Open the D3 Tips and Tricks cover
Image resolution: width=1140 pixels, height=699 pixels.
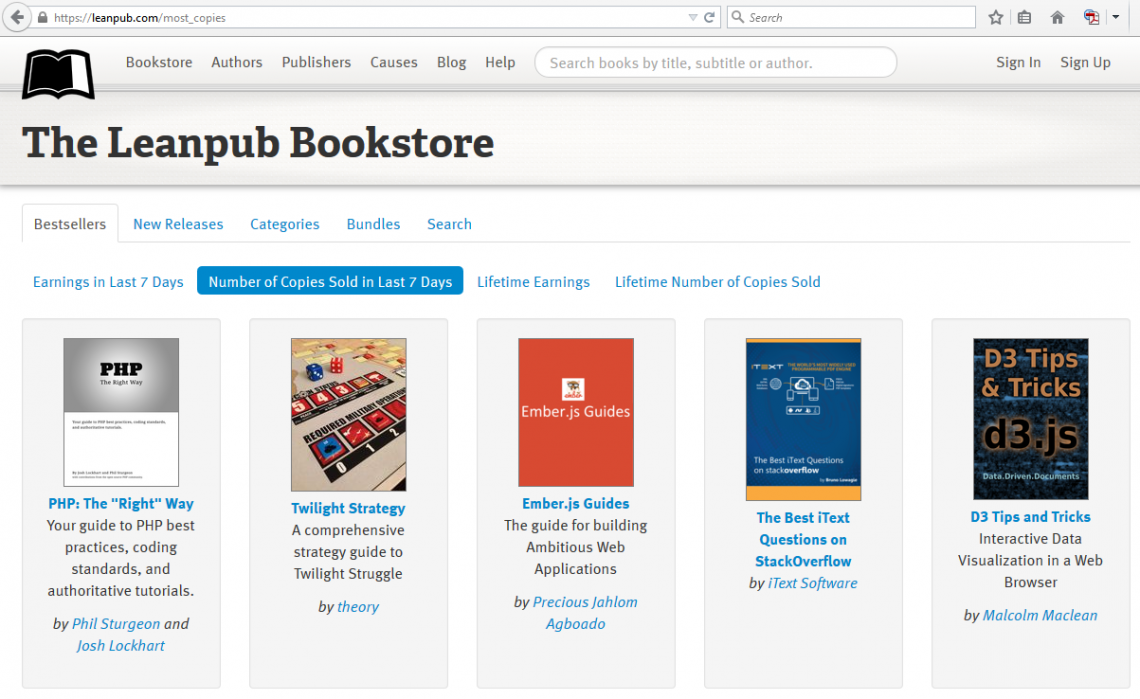[x=1030, y=419]
